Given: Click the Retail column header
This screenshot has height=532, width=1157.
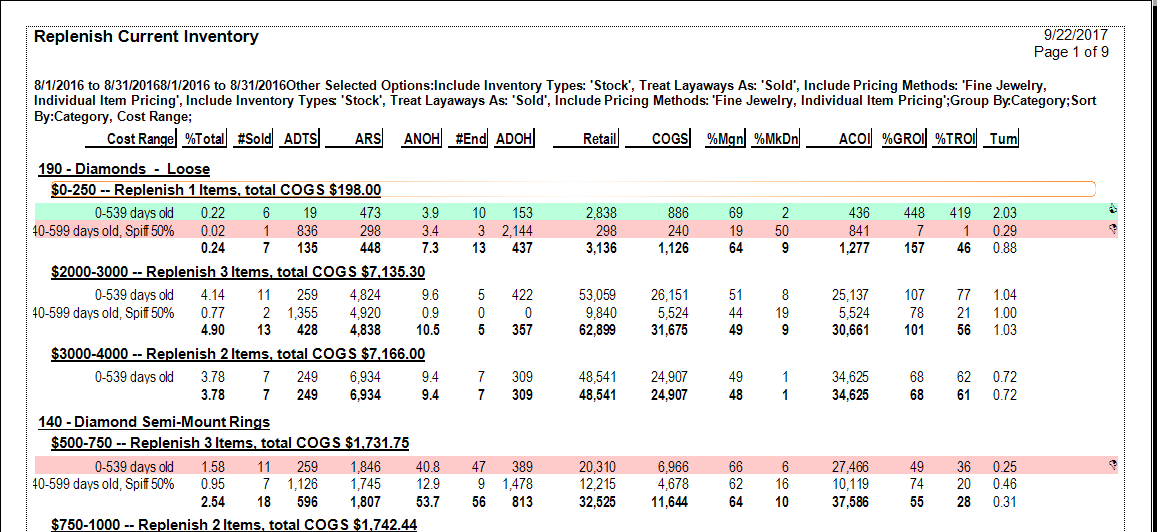Looking at the screenshot, I should click(x=600, y=139).
